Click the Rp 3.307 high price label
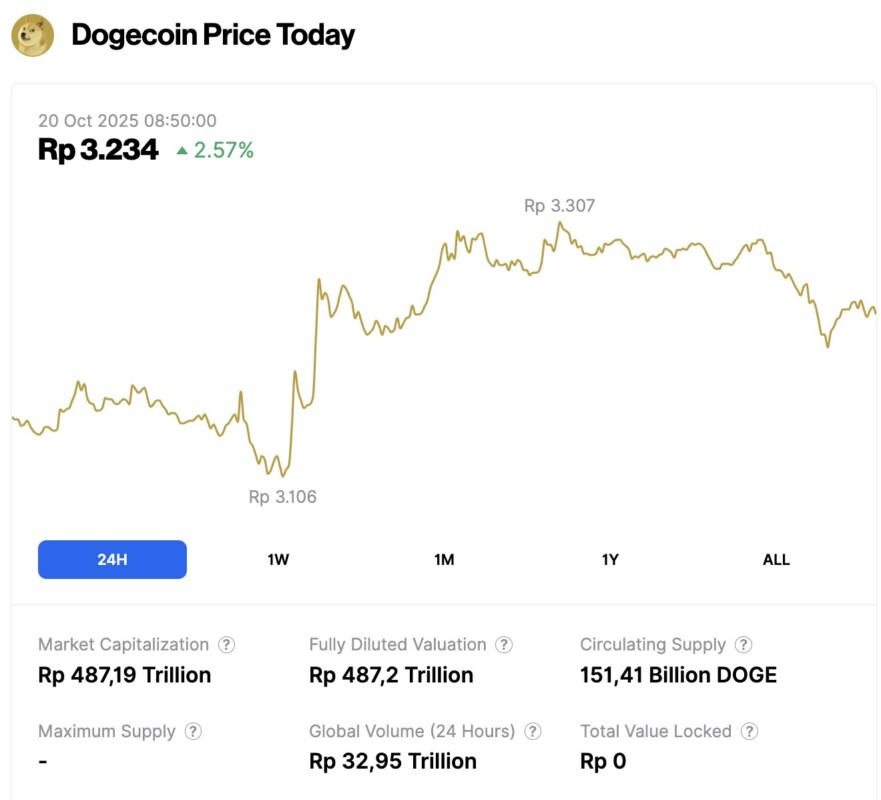The width and height of the screenshot is (881, 800). [559, 206]
